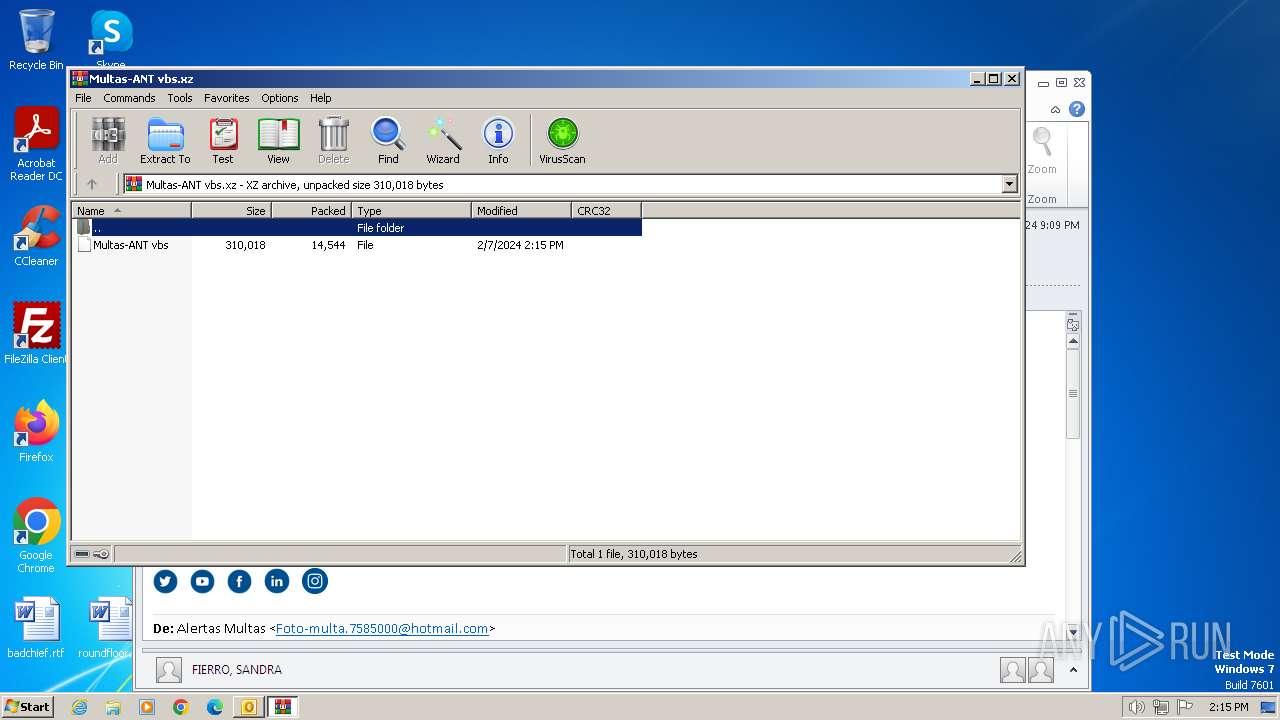Open Acrobat Reader DC desktop icon
This screenshot has height=720, width=1280.
pyautogui.click(x=36, y=145)
